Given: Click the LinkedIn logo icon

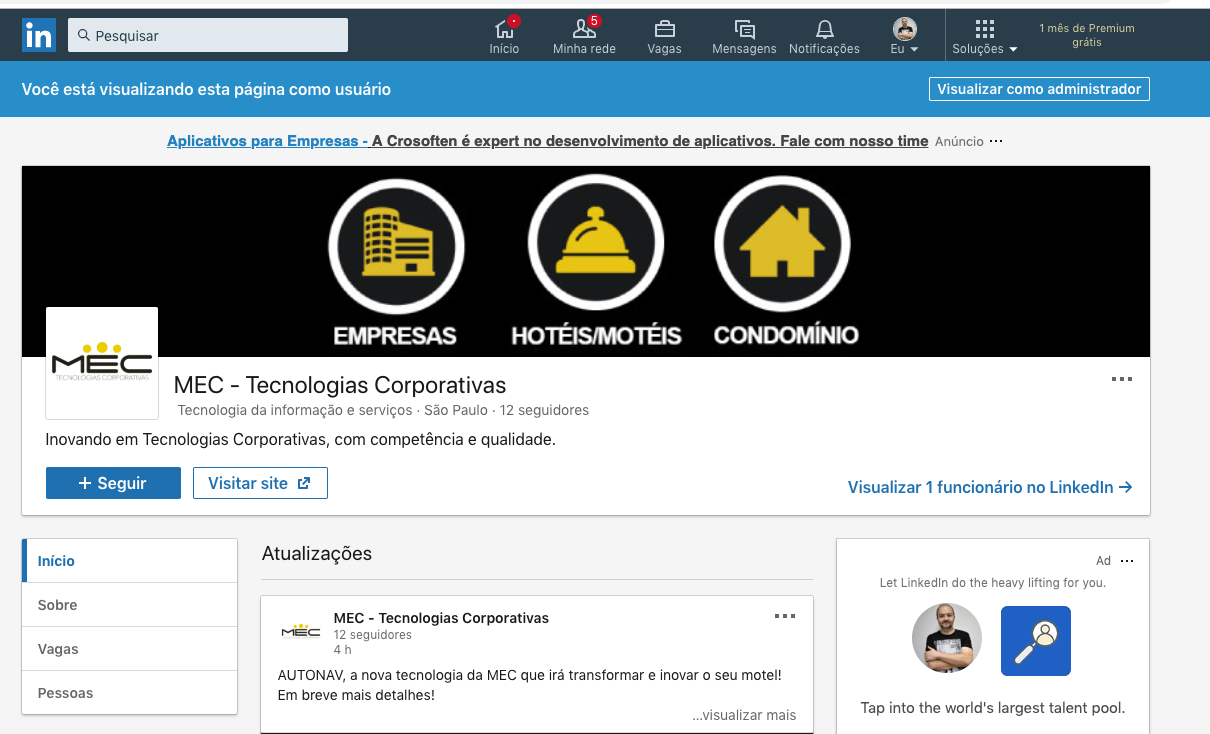Looking at the screenshot, I should (x=39, y=35).
